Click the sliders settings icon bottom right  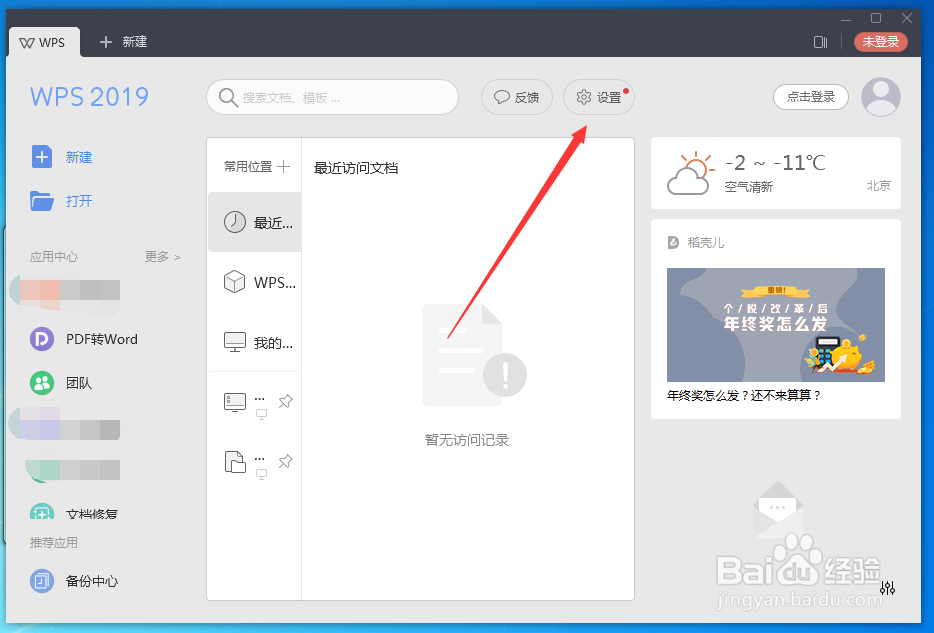point(888,588)
